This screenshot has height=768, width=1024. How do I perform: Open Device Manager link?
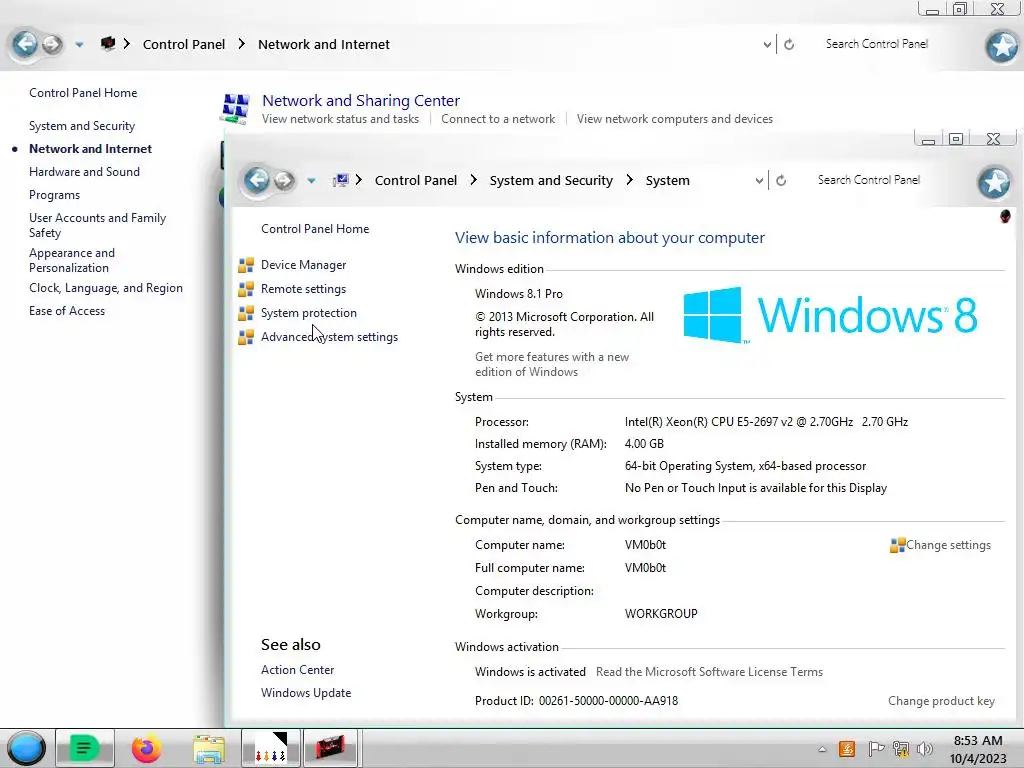pyautogui.click(x=304, y=264)
